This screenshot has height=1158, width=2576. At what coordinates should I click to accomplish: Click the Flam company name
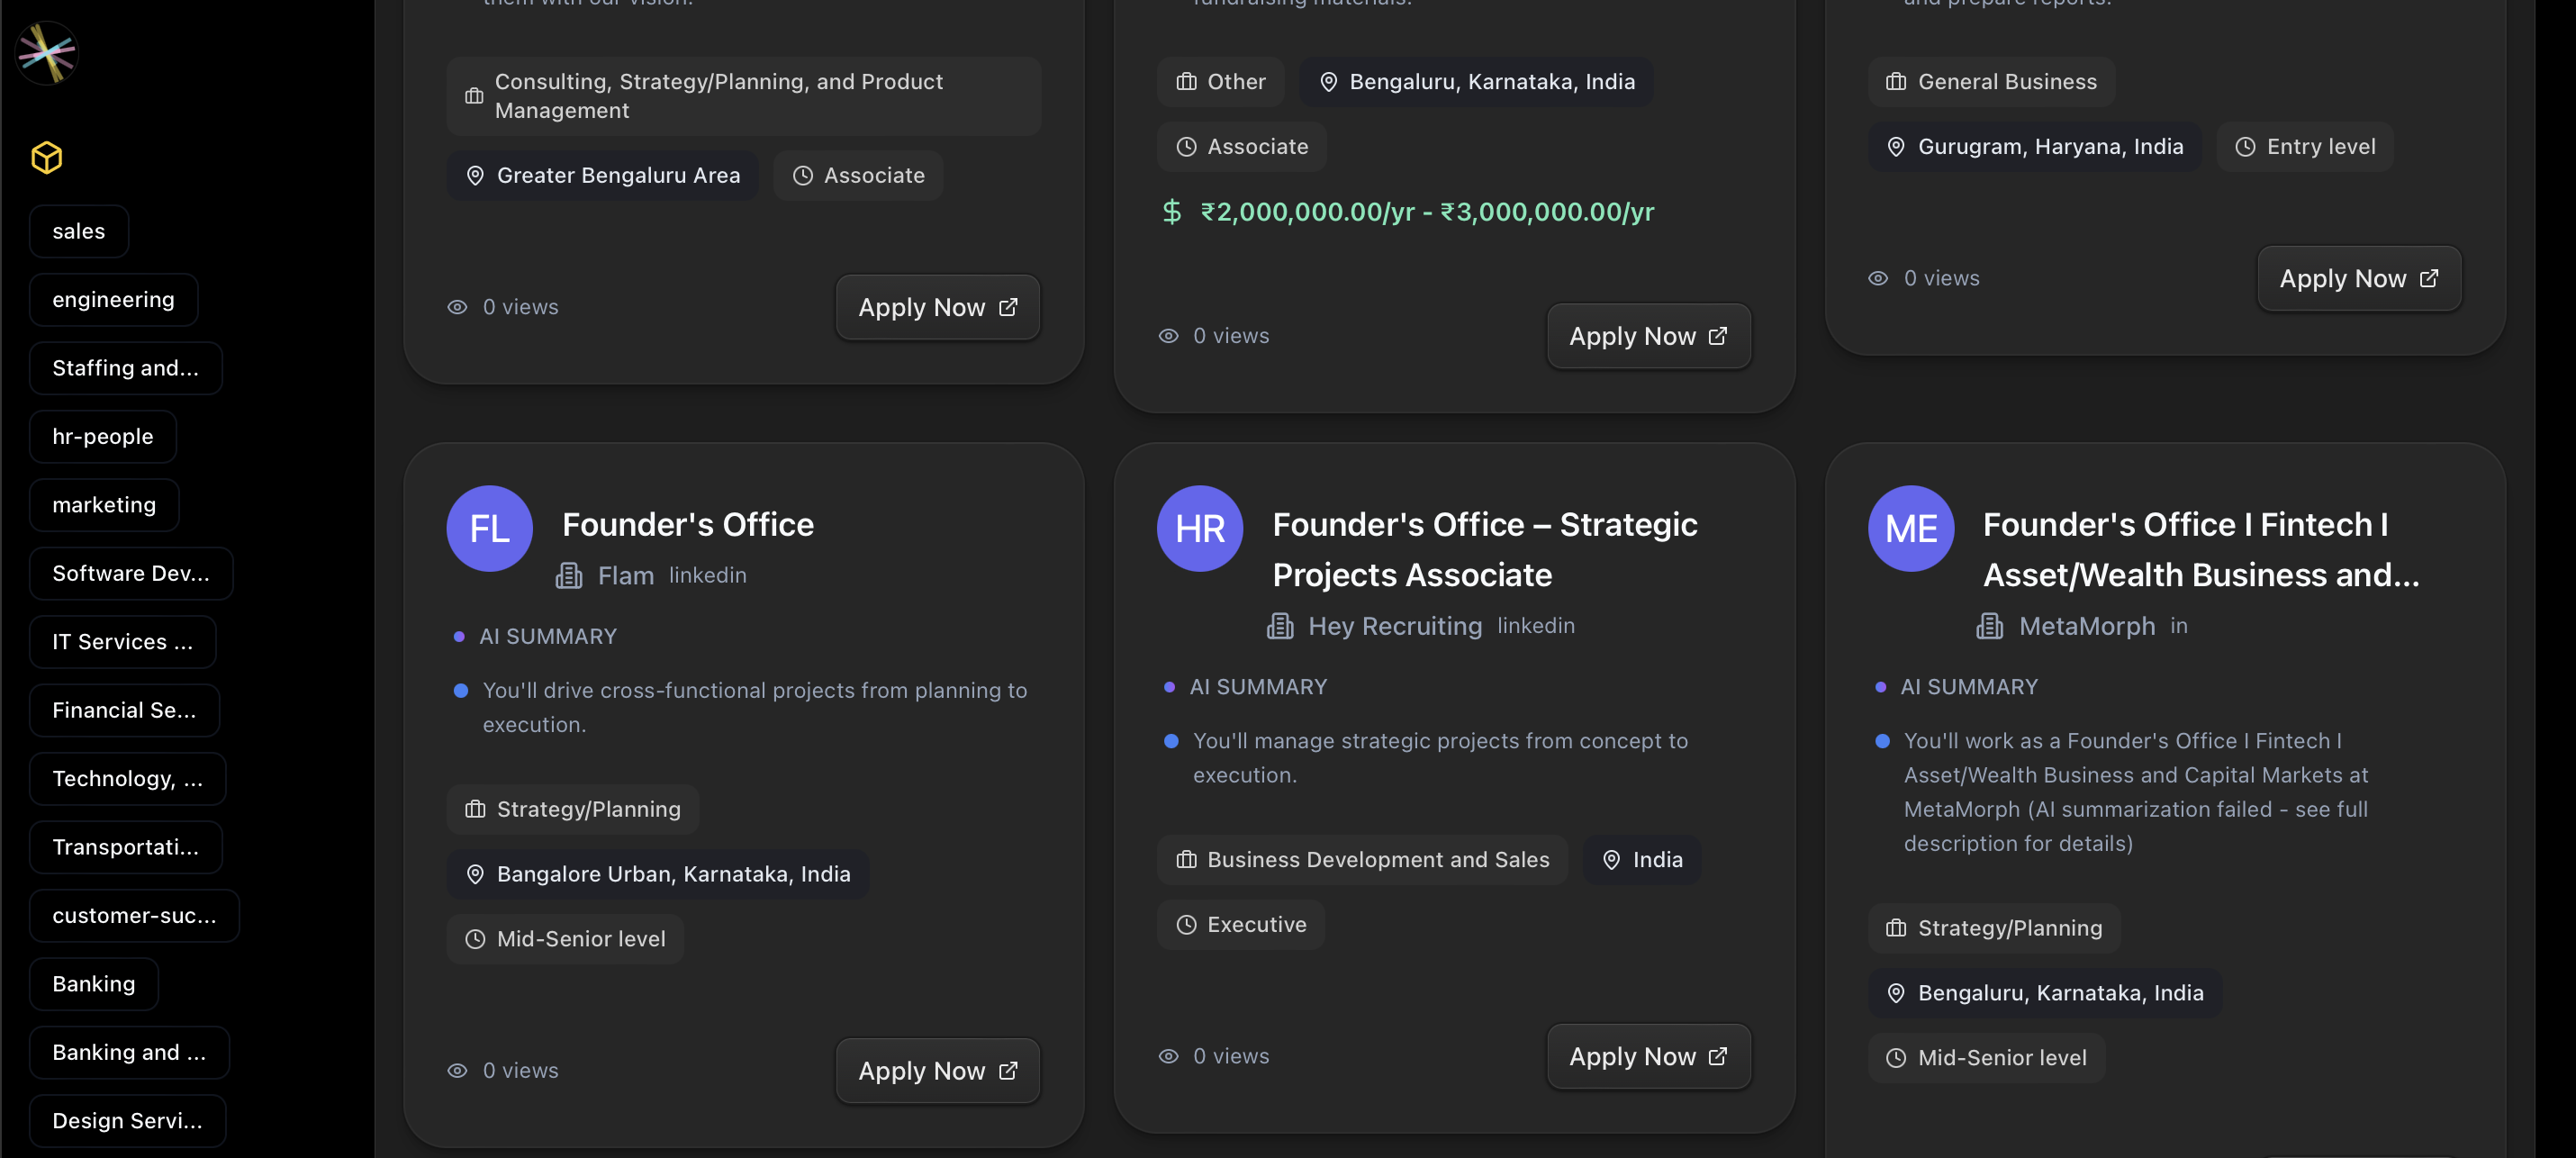626,576
